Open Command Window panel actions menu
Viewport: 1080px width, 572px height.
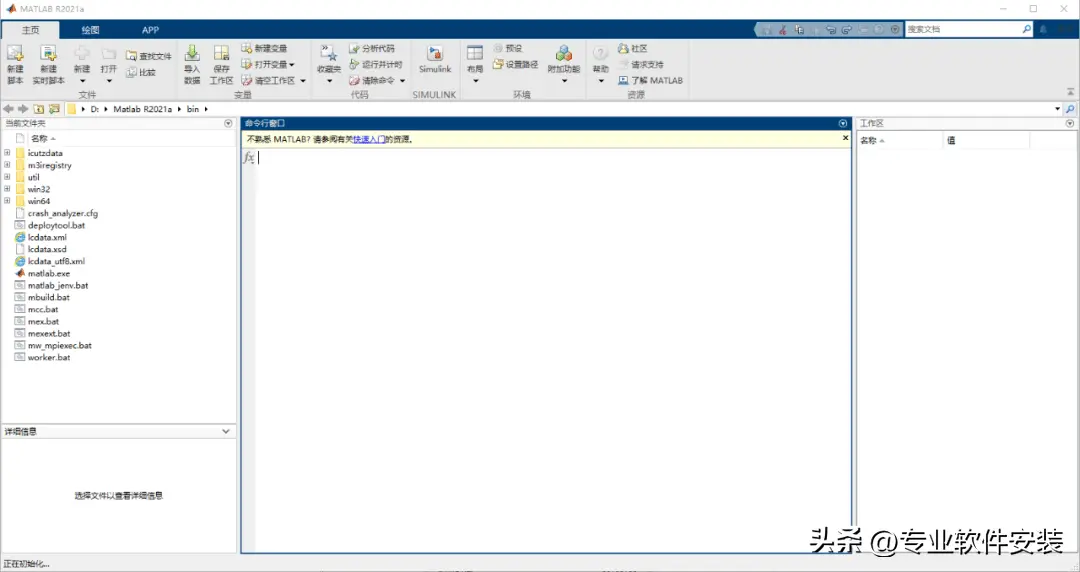coord(842,123)
